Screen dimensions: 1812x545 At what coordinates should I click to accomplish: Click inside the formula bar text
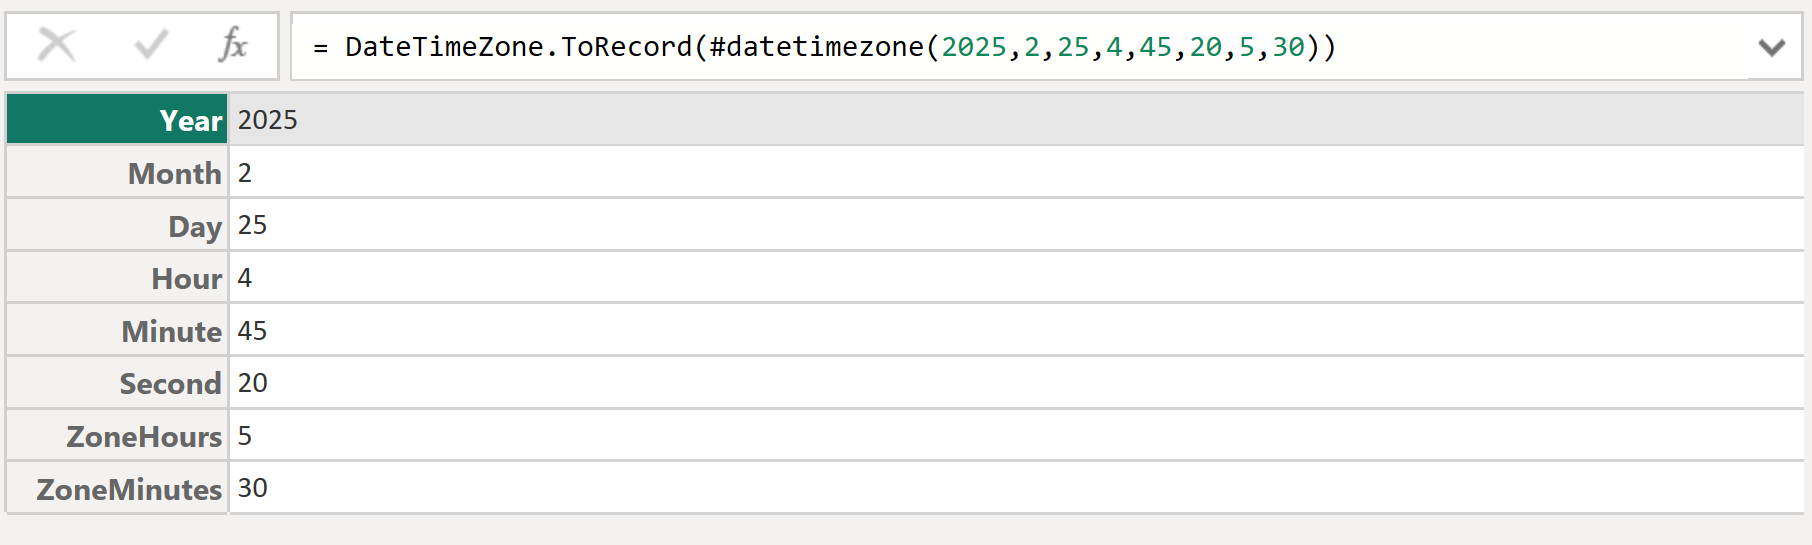pos(840,47)
